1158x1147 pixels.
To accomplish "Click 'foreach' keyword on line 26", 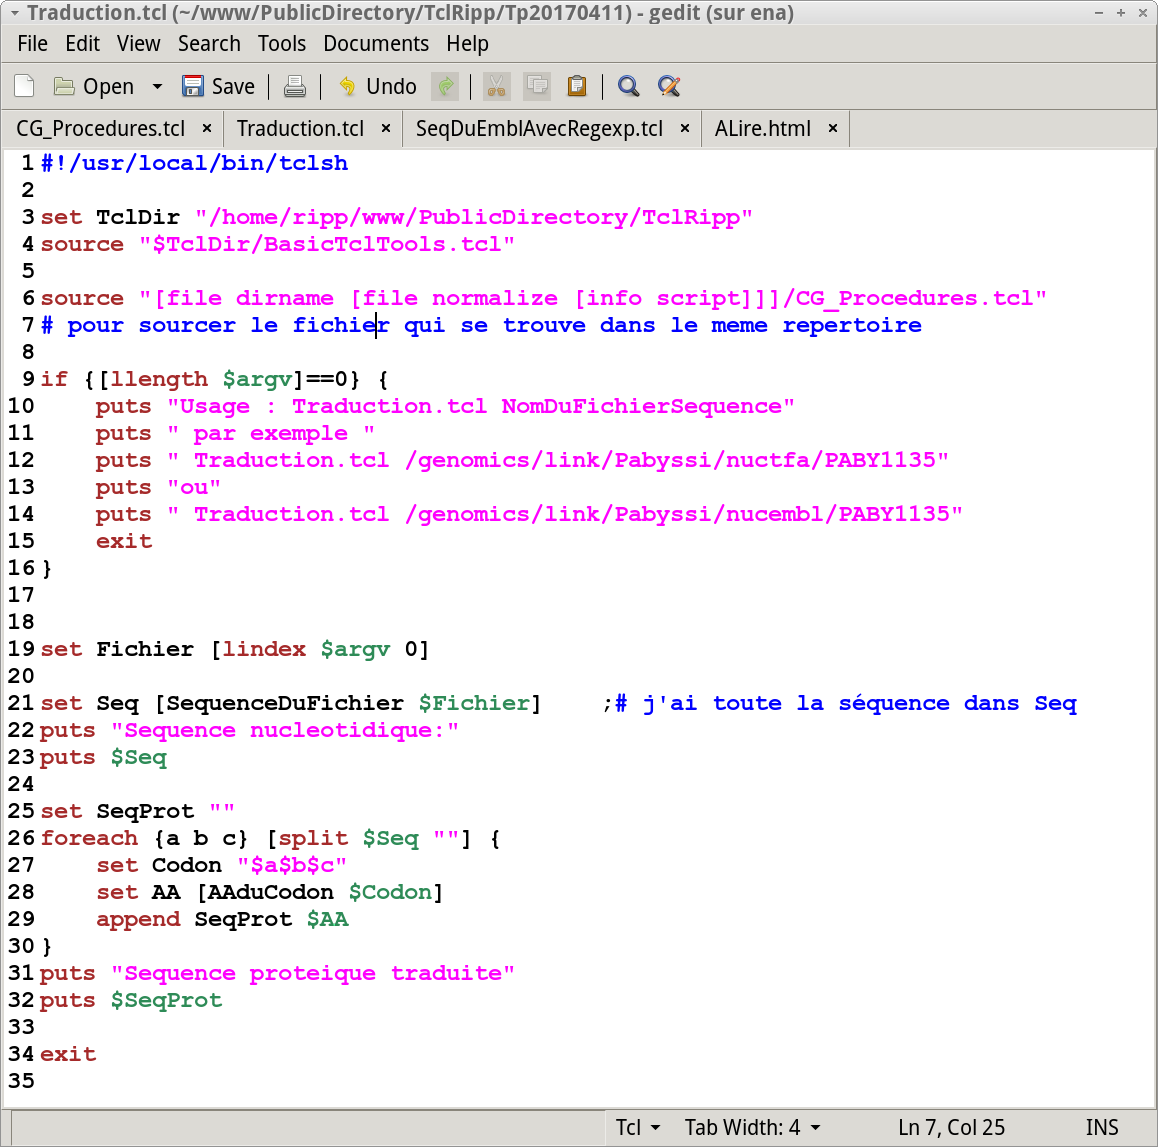I will point(89,838).
